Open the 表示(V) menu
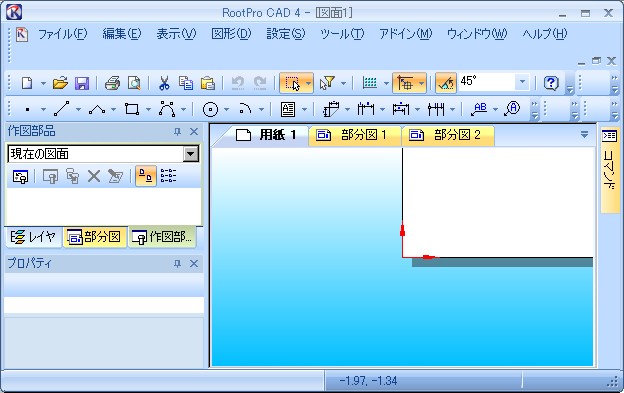The image size is (624, 393). [176, 34]
